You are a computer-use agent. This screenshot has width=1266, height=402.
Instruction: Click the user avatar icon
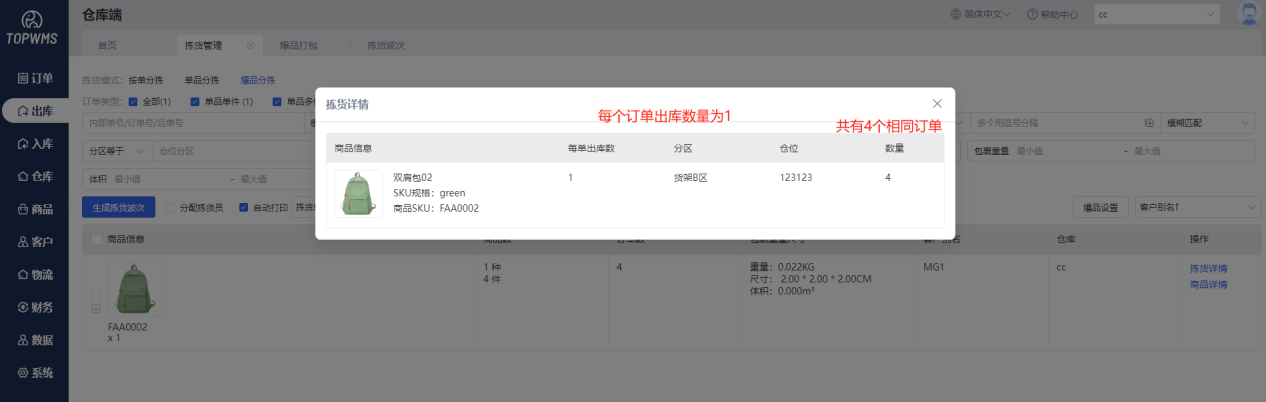1248,14
